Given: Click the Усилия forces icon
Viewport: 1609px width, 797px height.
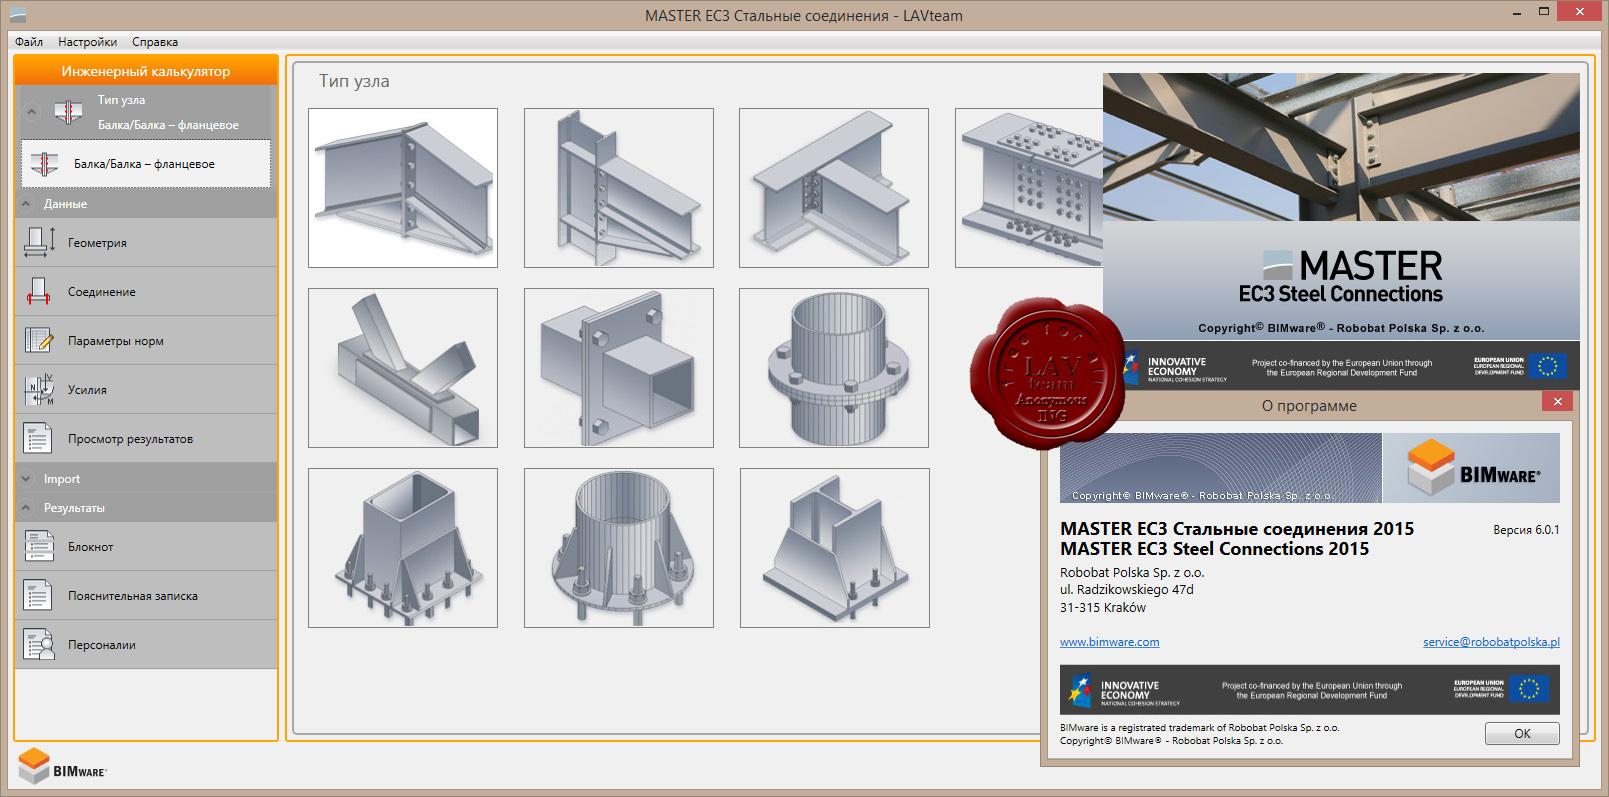Looking at the screenshot, I should 39,389.
